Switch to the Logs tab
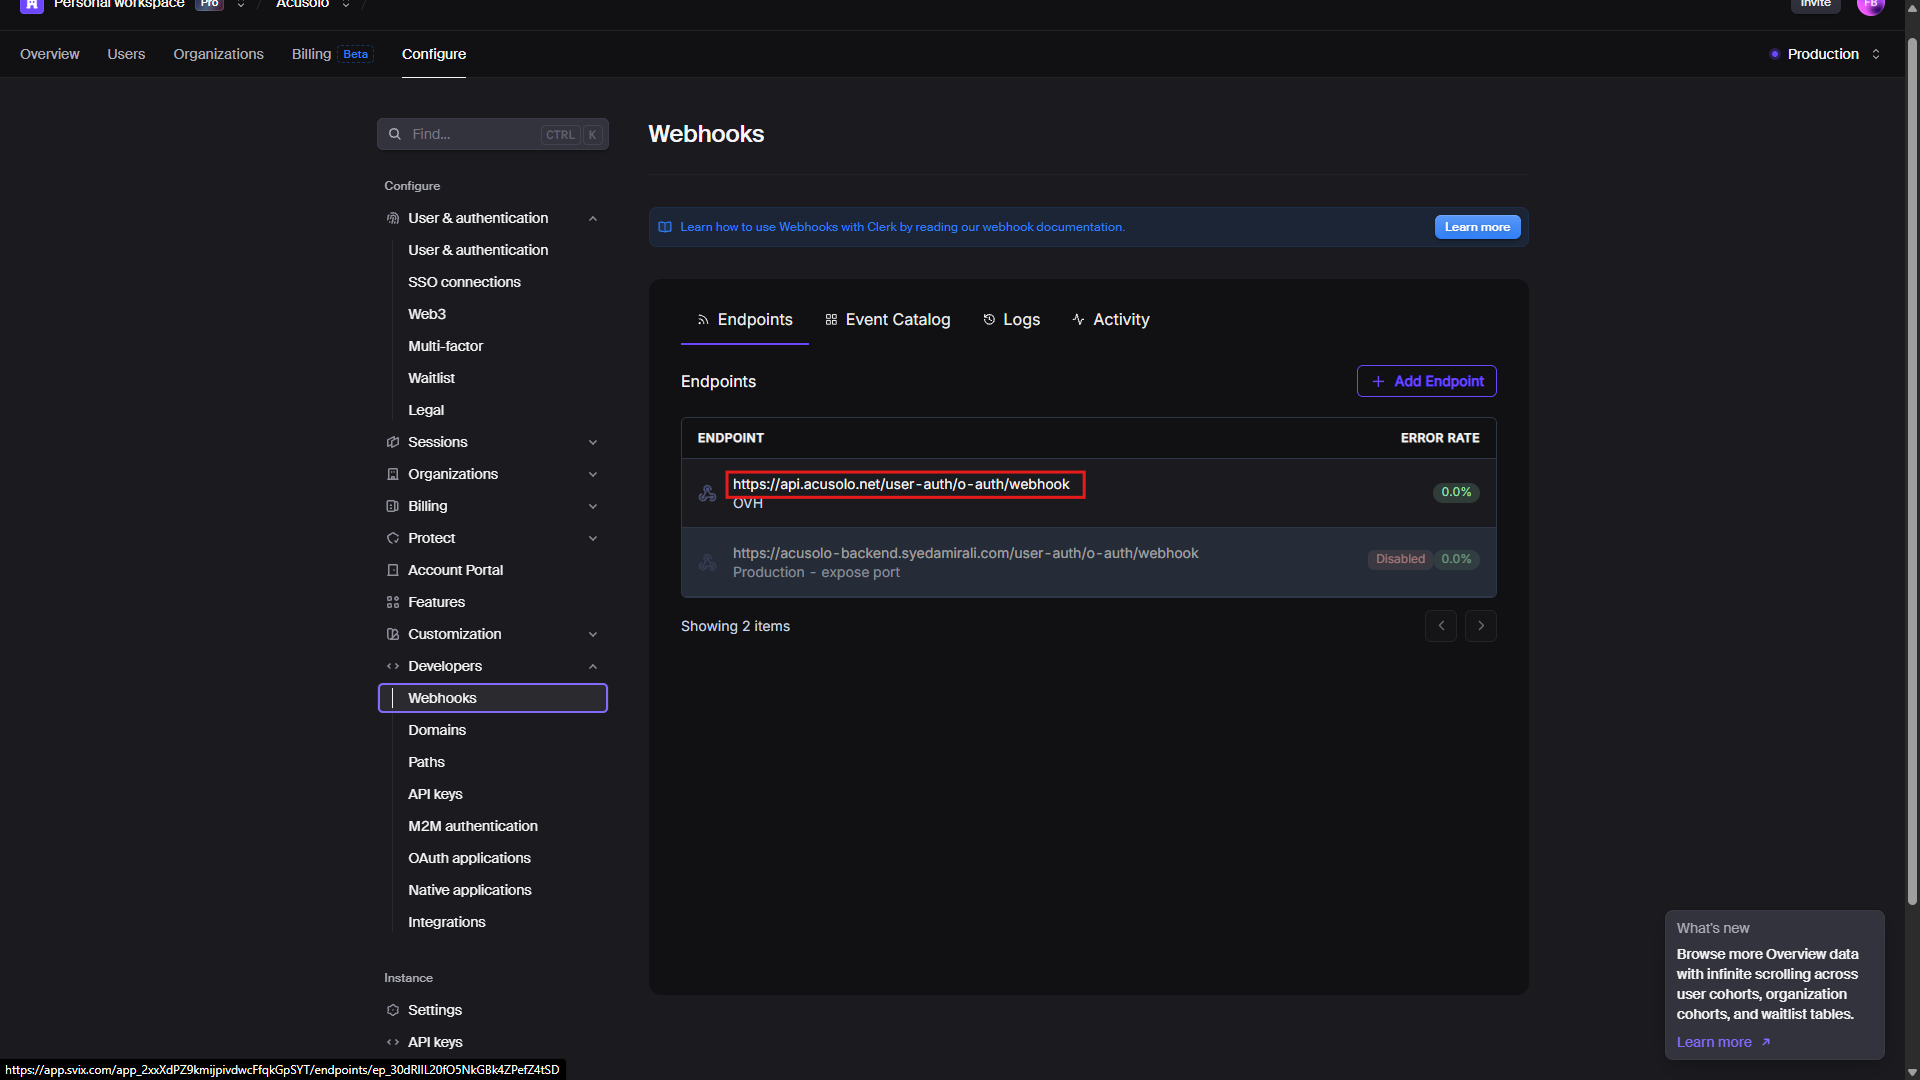 1012,320
